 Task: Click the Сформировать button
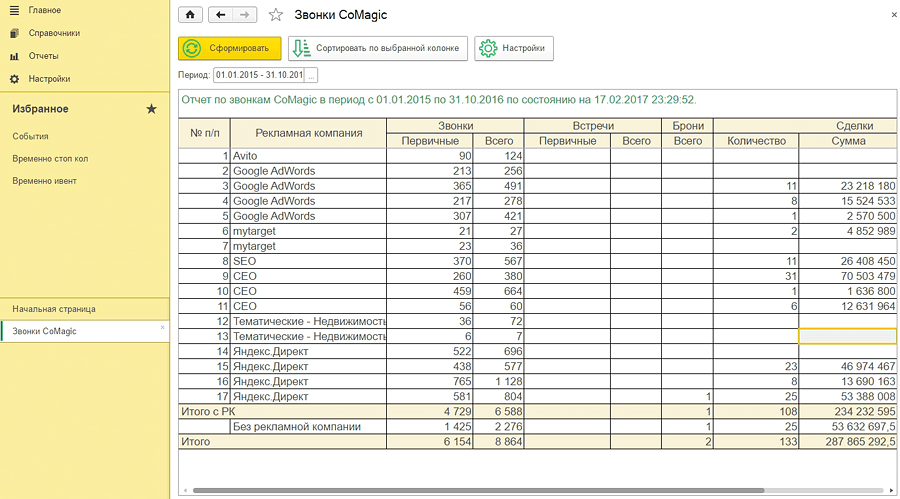click(229, 48)
